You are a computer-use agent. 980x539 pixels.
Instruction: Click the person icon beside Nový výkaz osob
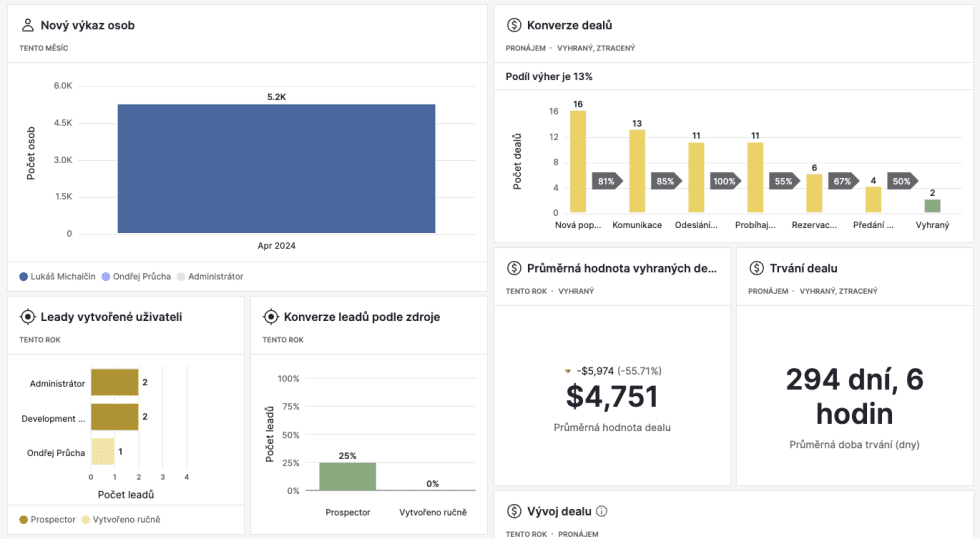point(27,25)
